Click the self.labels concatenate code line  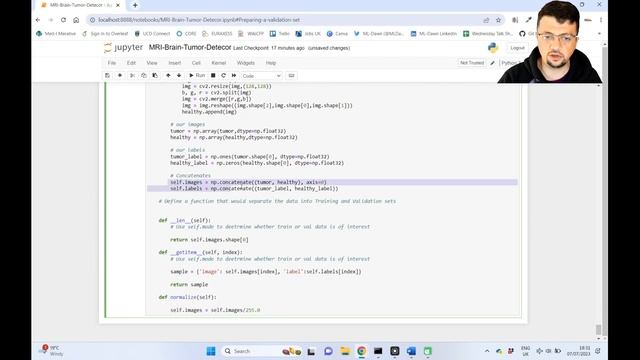254,189
